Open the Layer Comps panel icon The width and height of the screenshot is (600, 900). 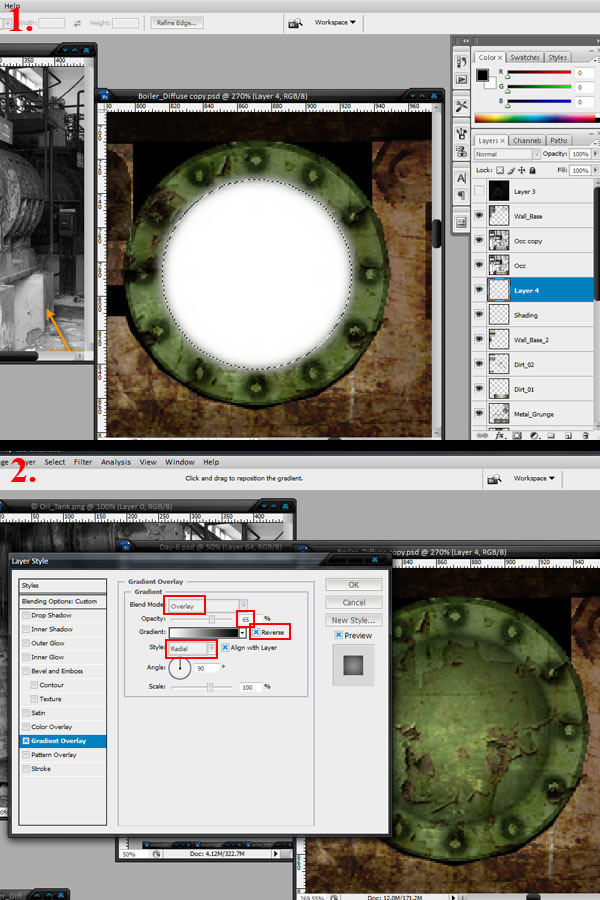[x=461, y=223]
